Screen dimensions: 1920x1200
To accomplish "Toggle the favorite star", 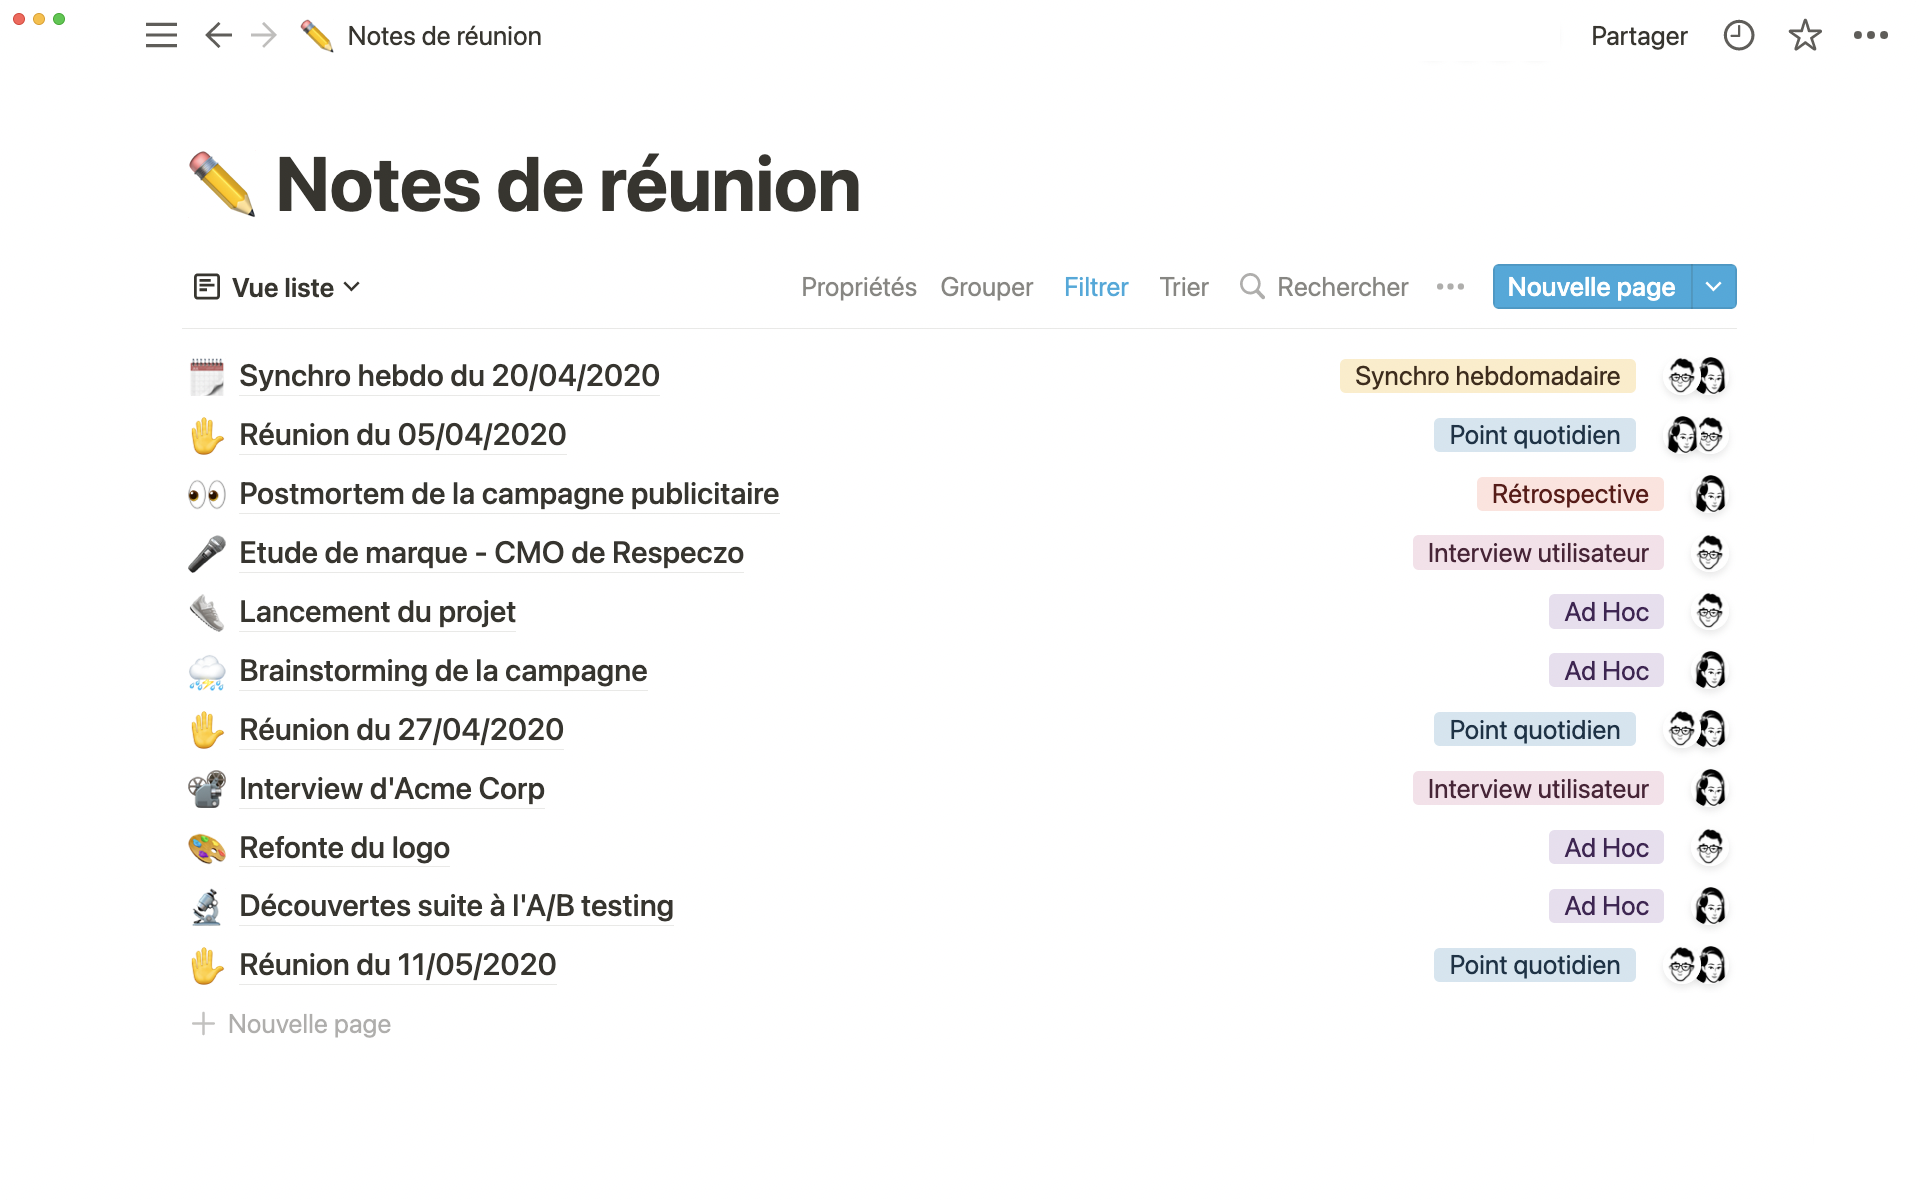I will pyautogui.click(x=1805, y=36).
